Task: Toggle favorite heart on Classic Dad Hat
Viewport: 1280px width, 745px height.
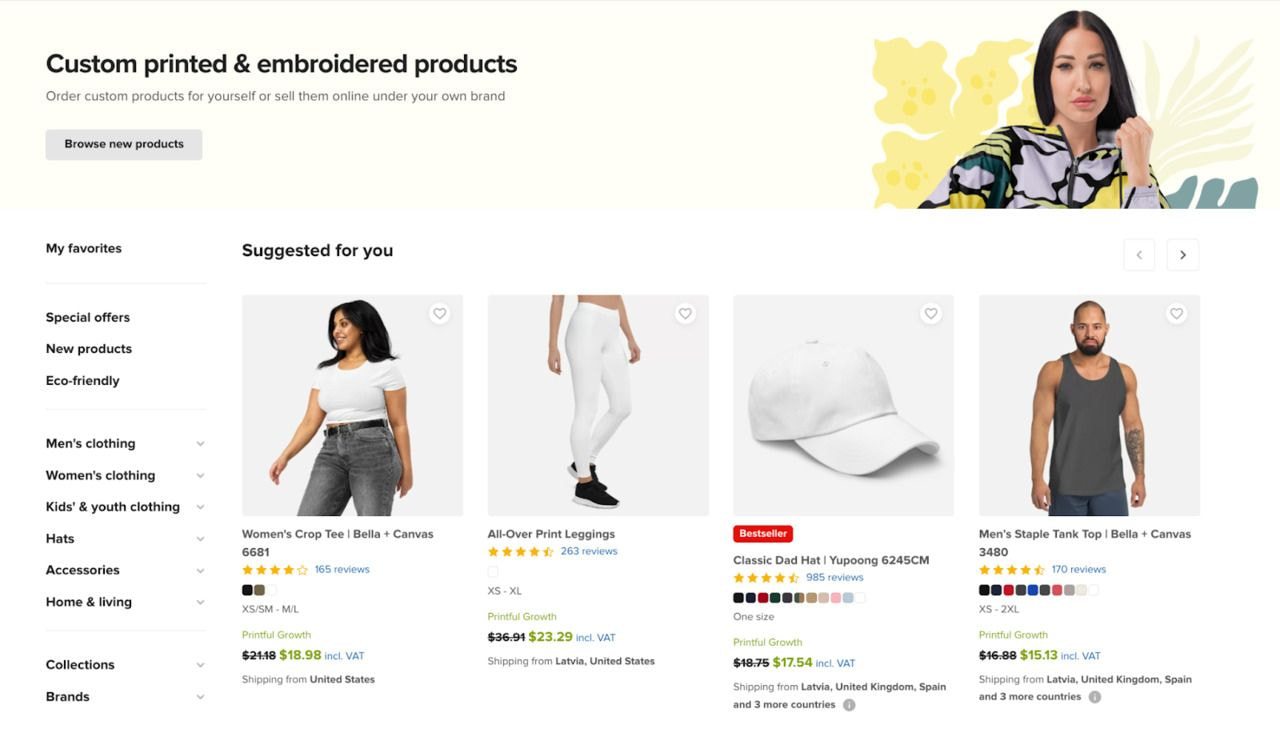Action: pyautogui.click(x=931, y=314)
